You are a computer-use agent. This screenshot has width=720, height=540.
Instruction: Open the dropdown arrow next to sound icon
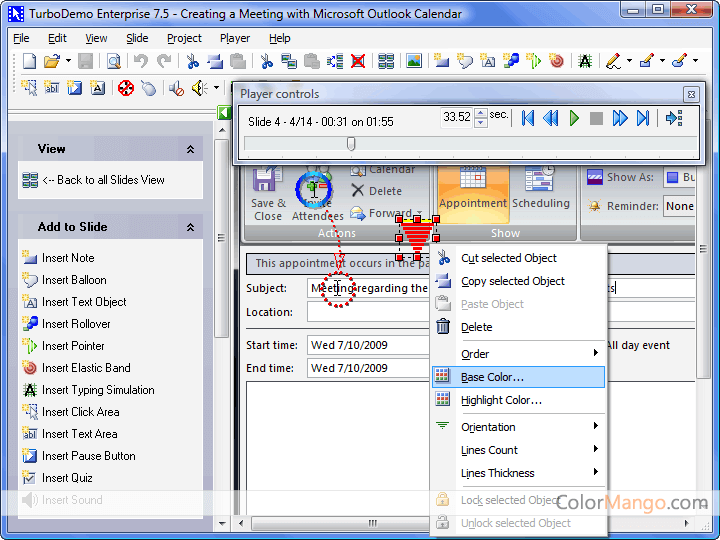216,88
